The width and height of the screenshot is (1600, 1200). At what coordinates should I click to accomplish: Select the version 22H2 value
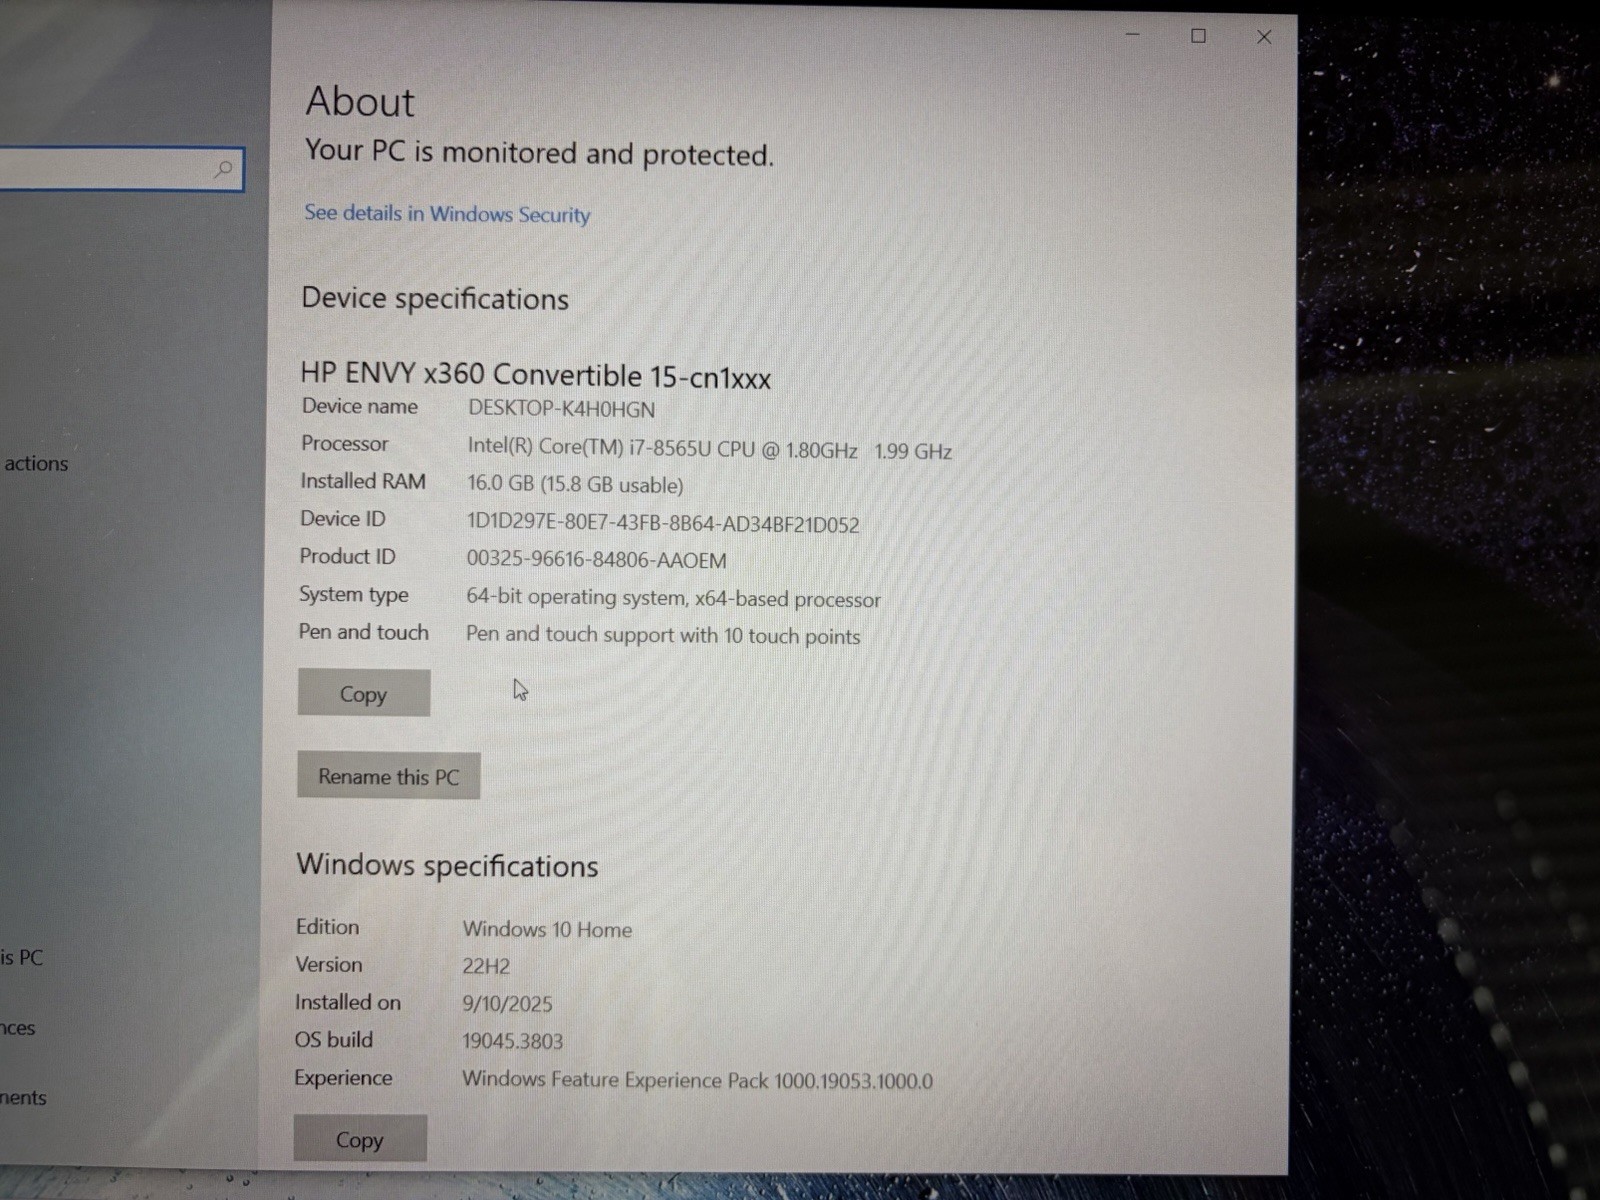[x=486, y=966]
